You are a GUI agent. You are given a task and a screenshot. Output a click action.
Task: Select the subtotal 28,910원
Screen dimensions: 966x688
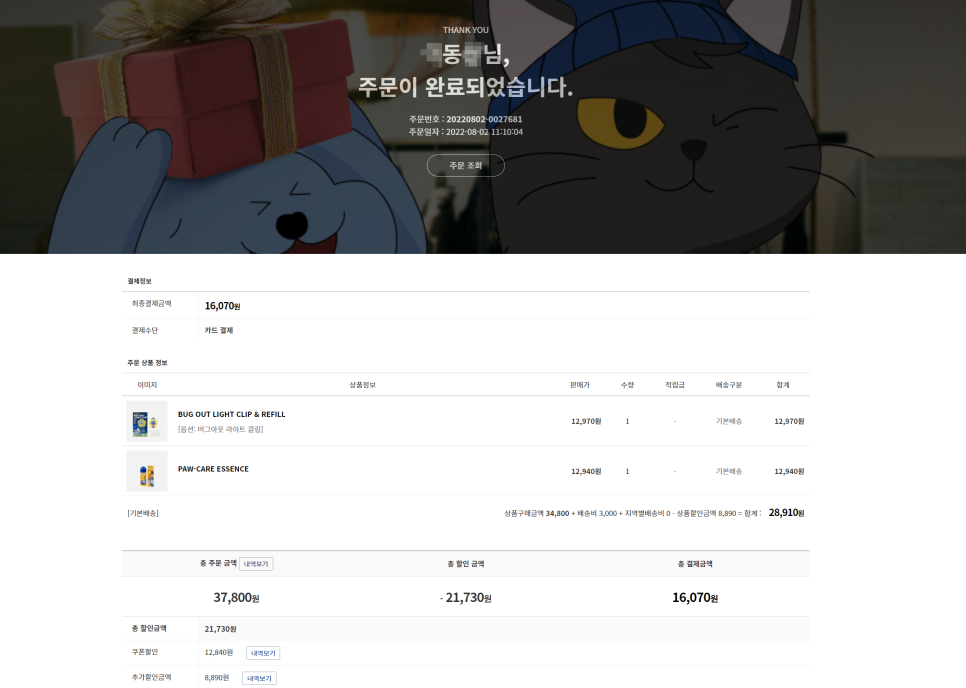point(787,512)
